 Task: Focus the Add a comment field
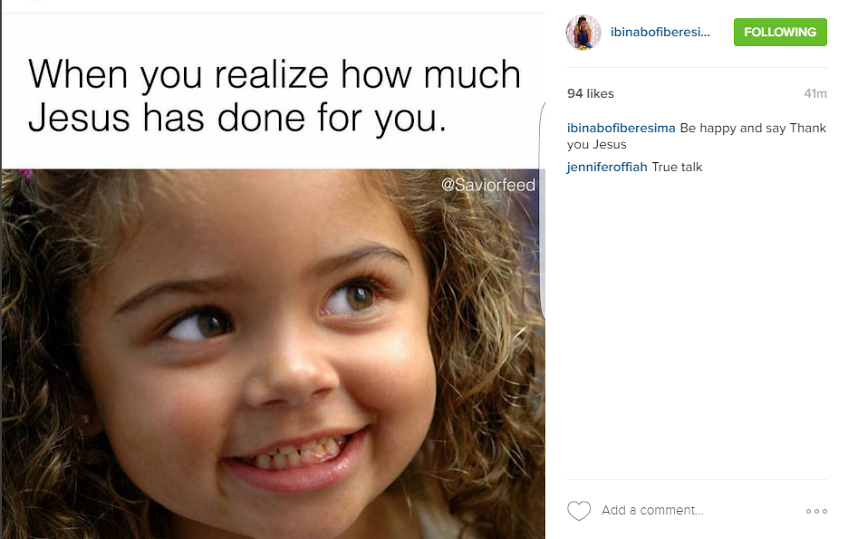(652, 510)
